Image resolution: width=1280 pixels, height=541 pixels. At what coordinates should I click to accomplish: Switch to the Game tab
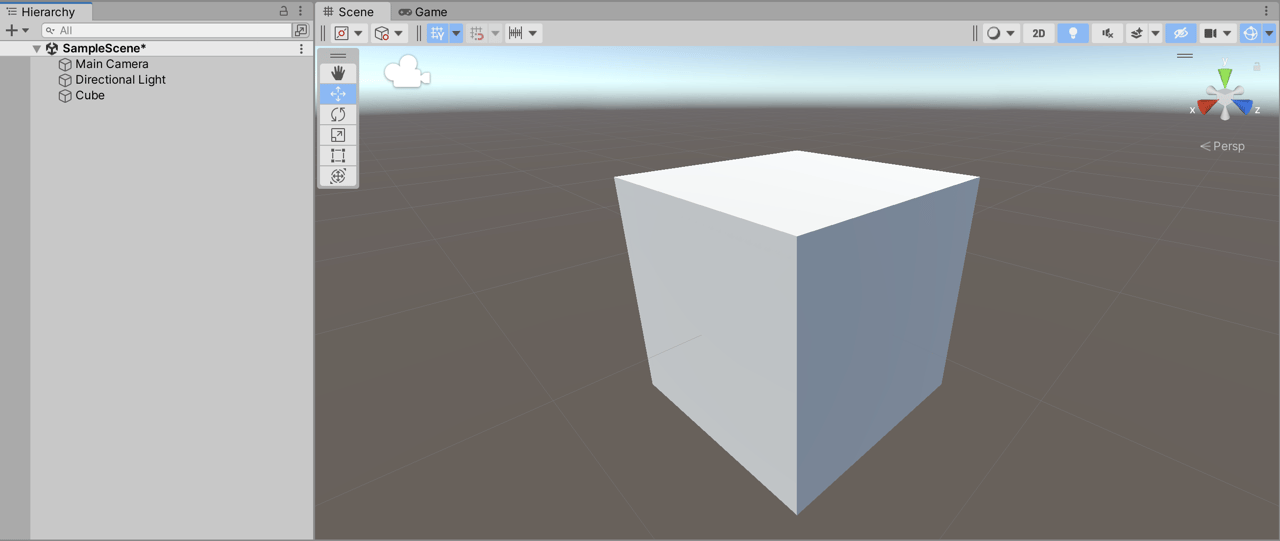(424, 12)
